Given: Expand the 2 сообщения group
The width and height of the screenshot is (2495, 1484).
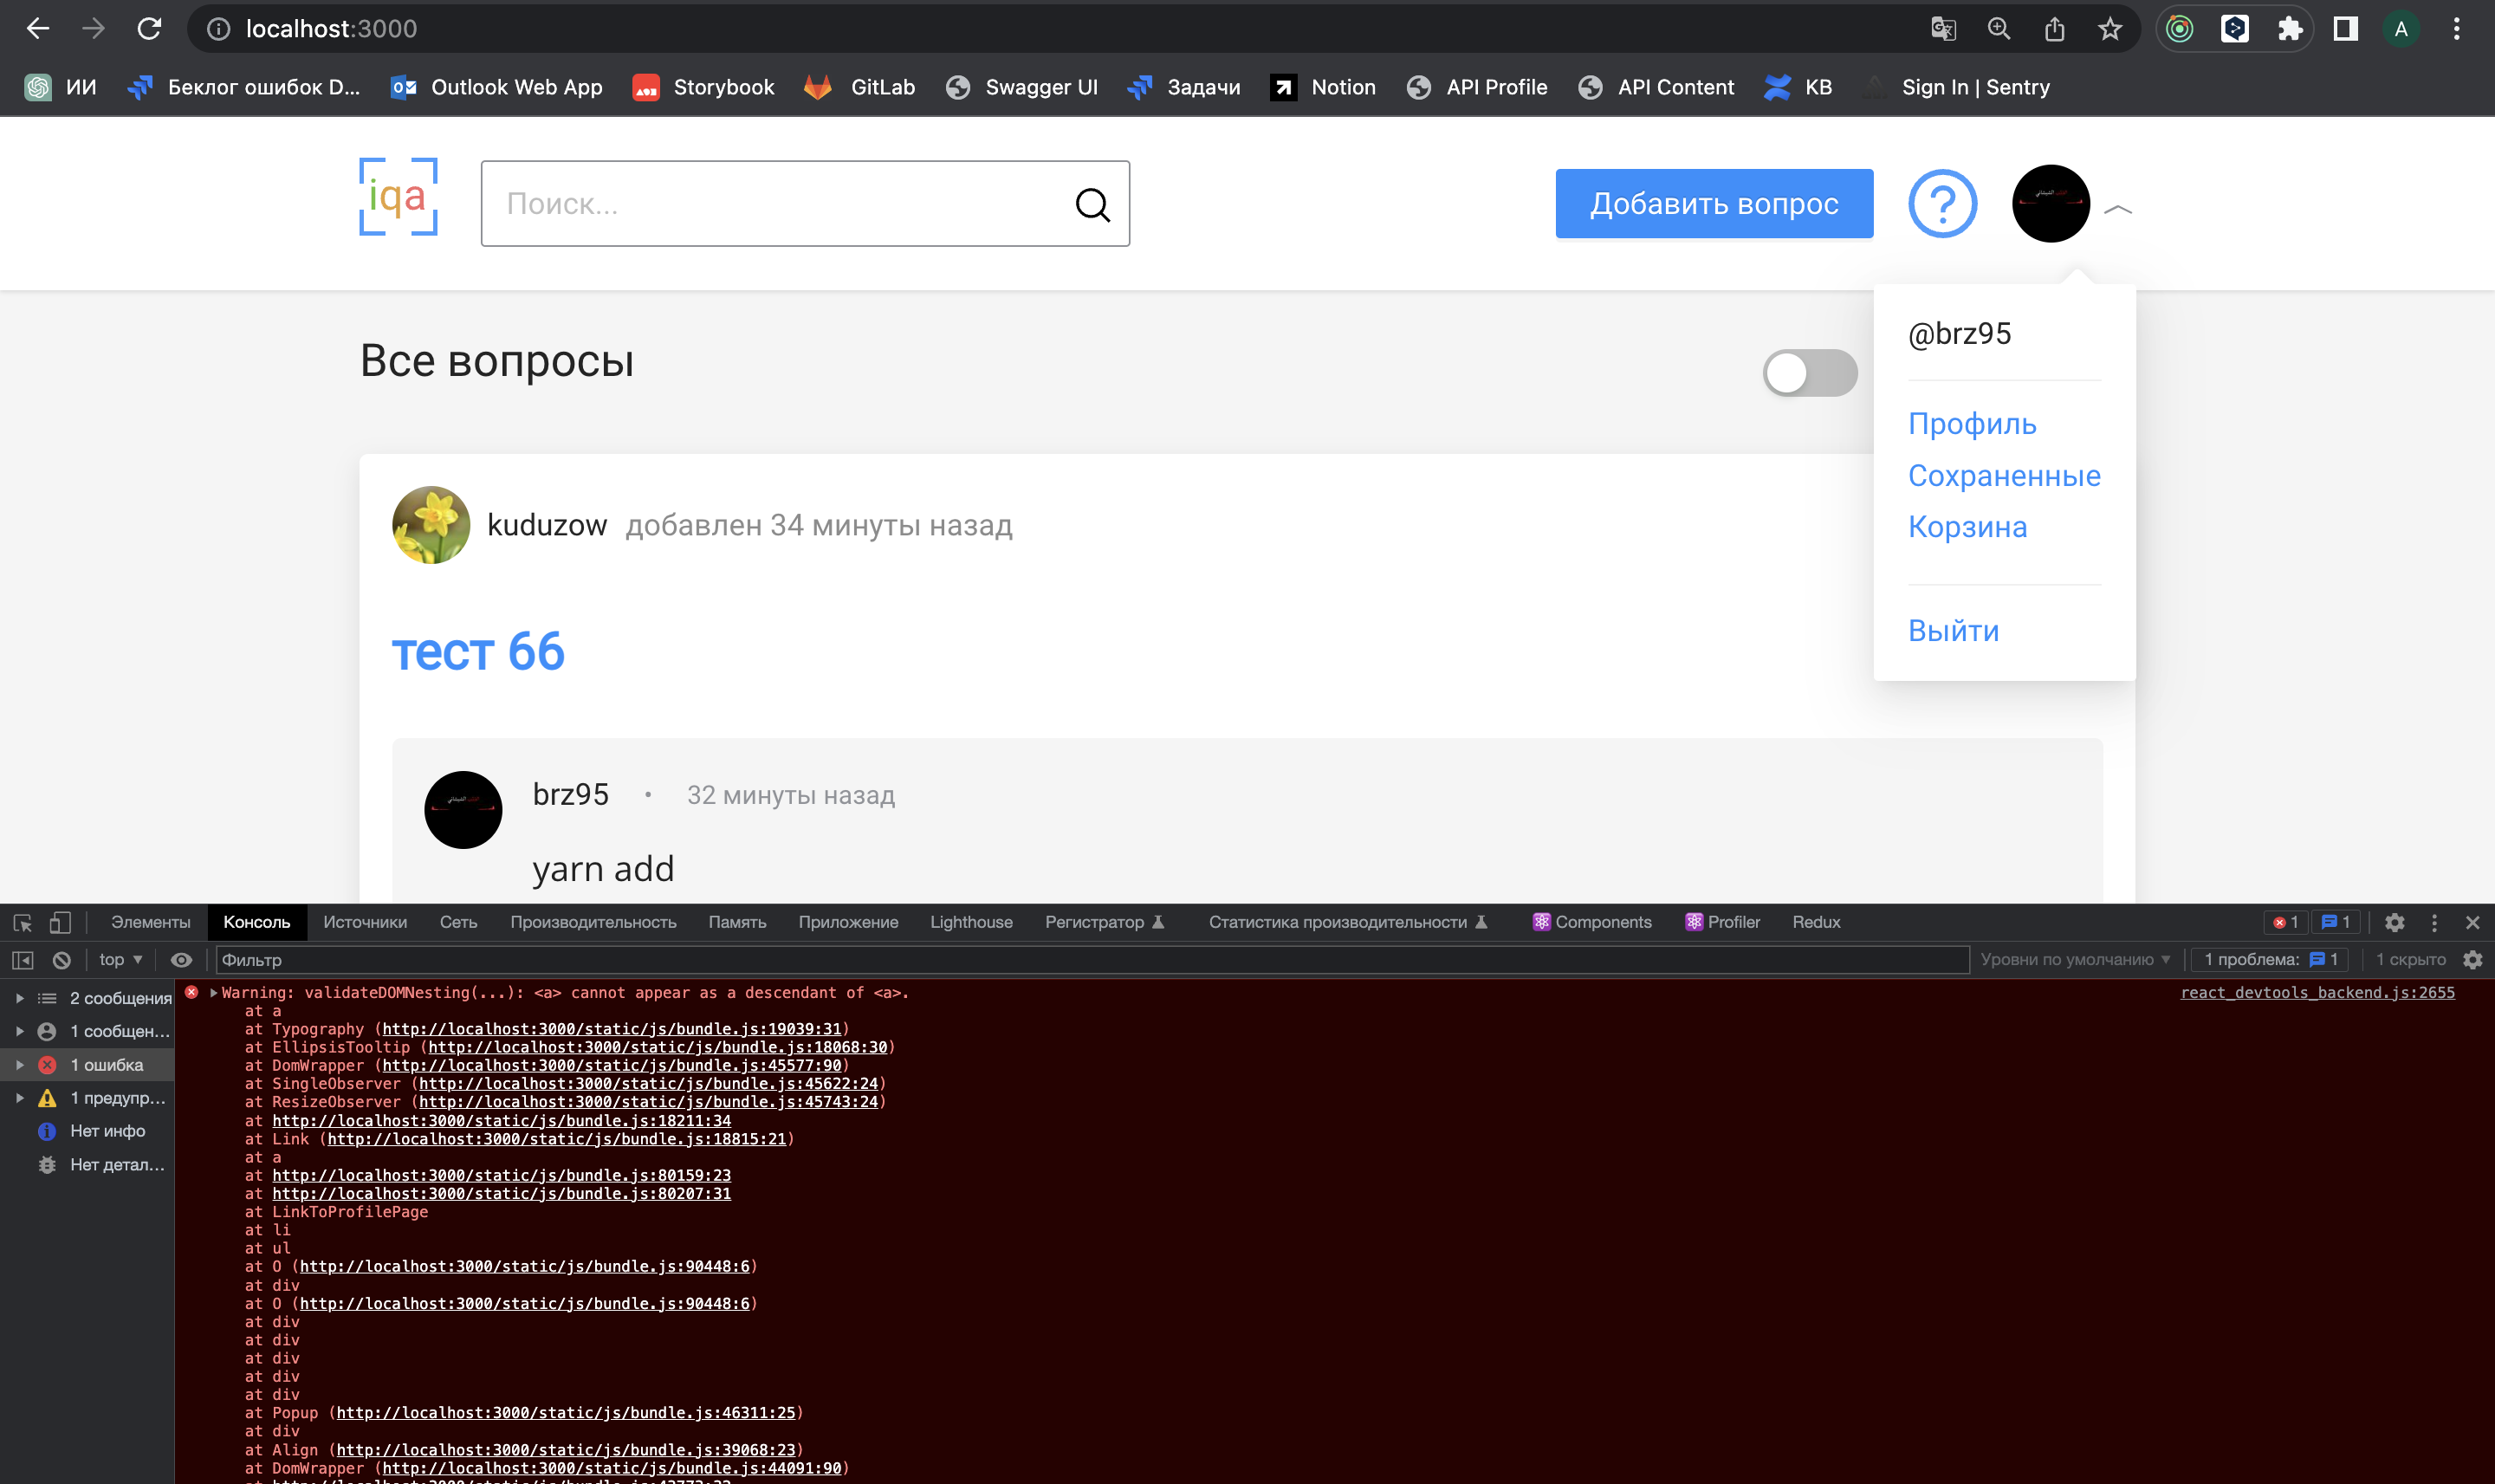Looking at the screenshot, I should [20, 998].
